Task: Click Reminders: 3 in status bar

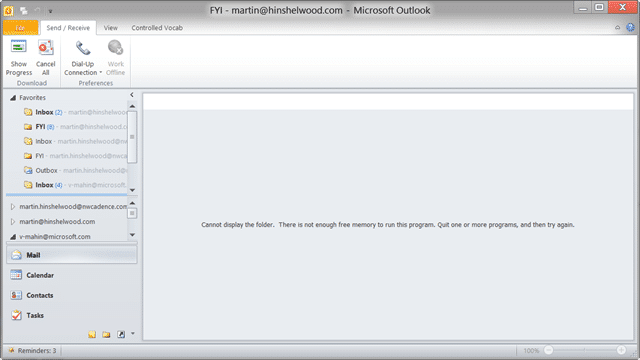Action: click(33, 351)
